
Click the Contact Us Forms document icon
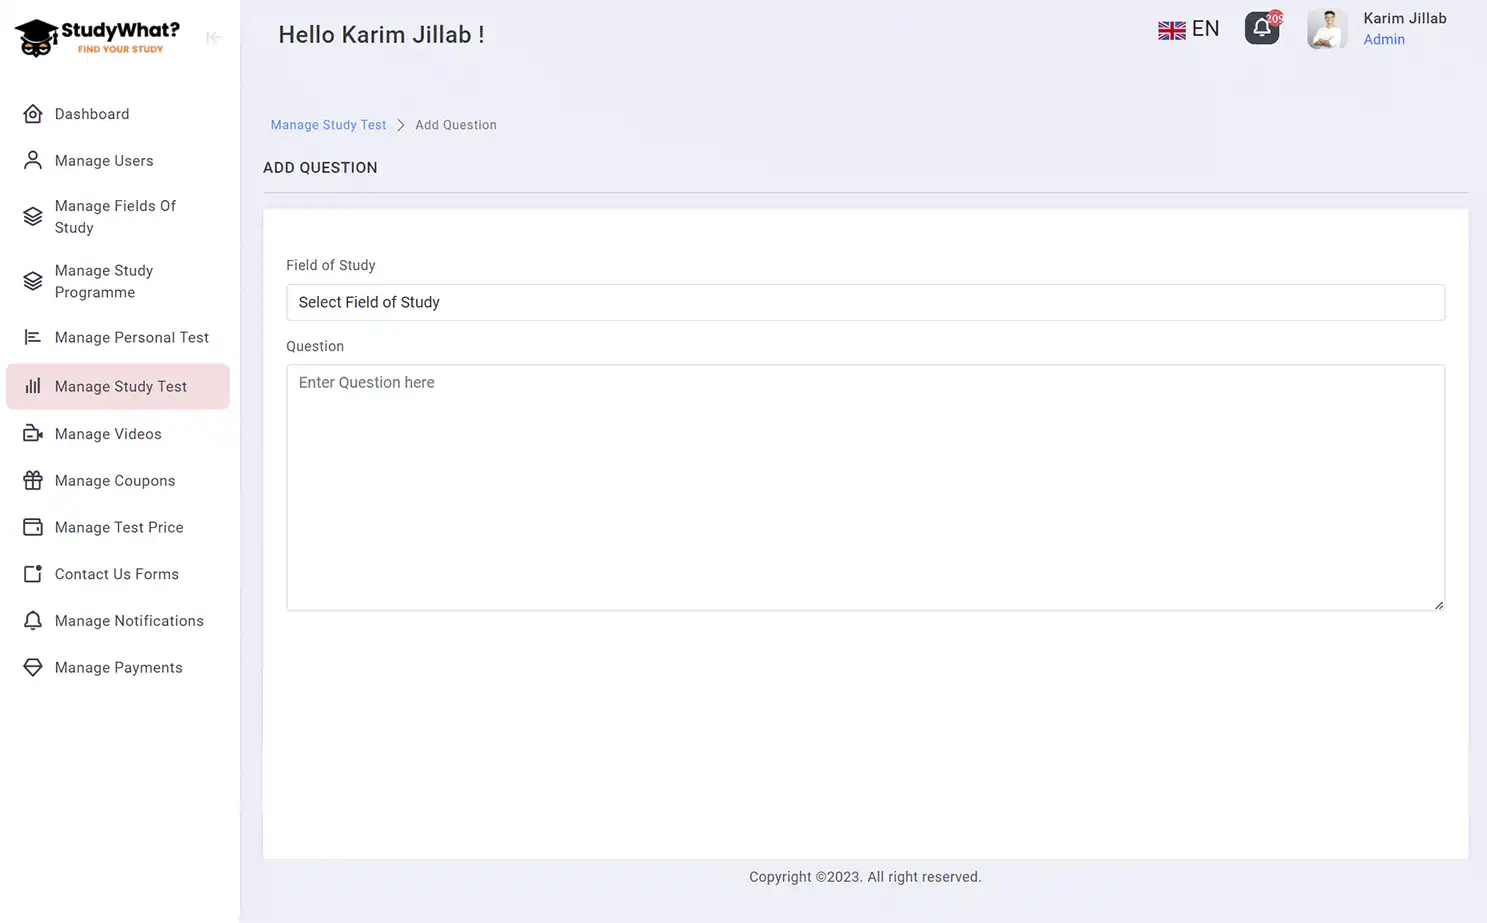coord(33,573)
